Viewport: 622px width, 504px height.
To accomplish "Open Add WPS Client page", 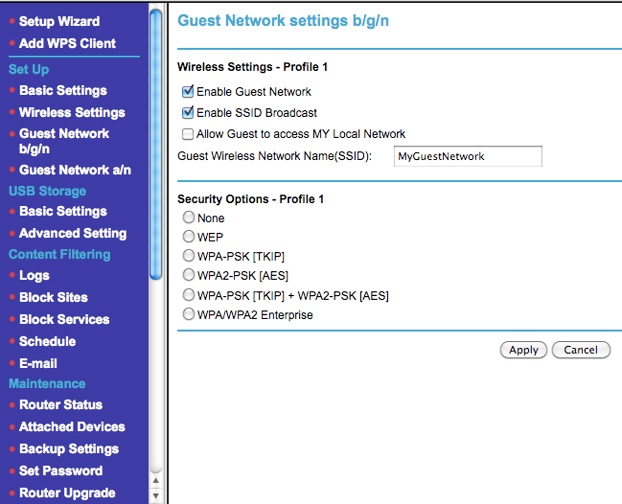I will (x=67, y=43).
